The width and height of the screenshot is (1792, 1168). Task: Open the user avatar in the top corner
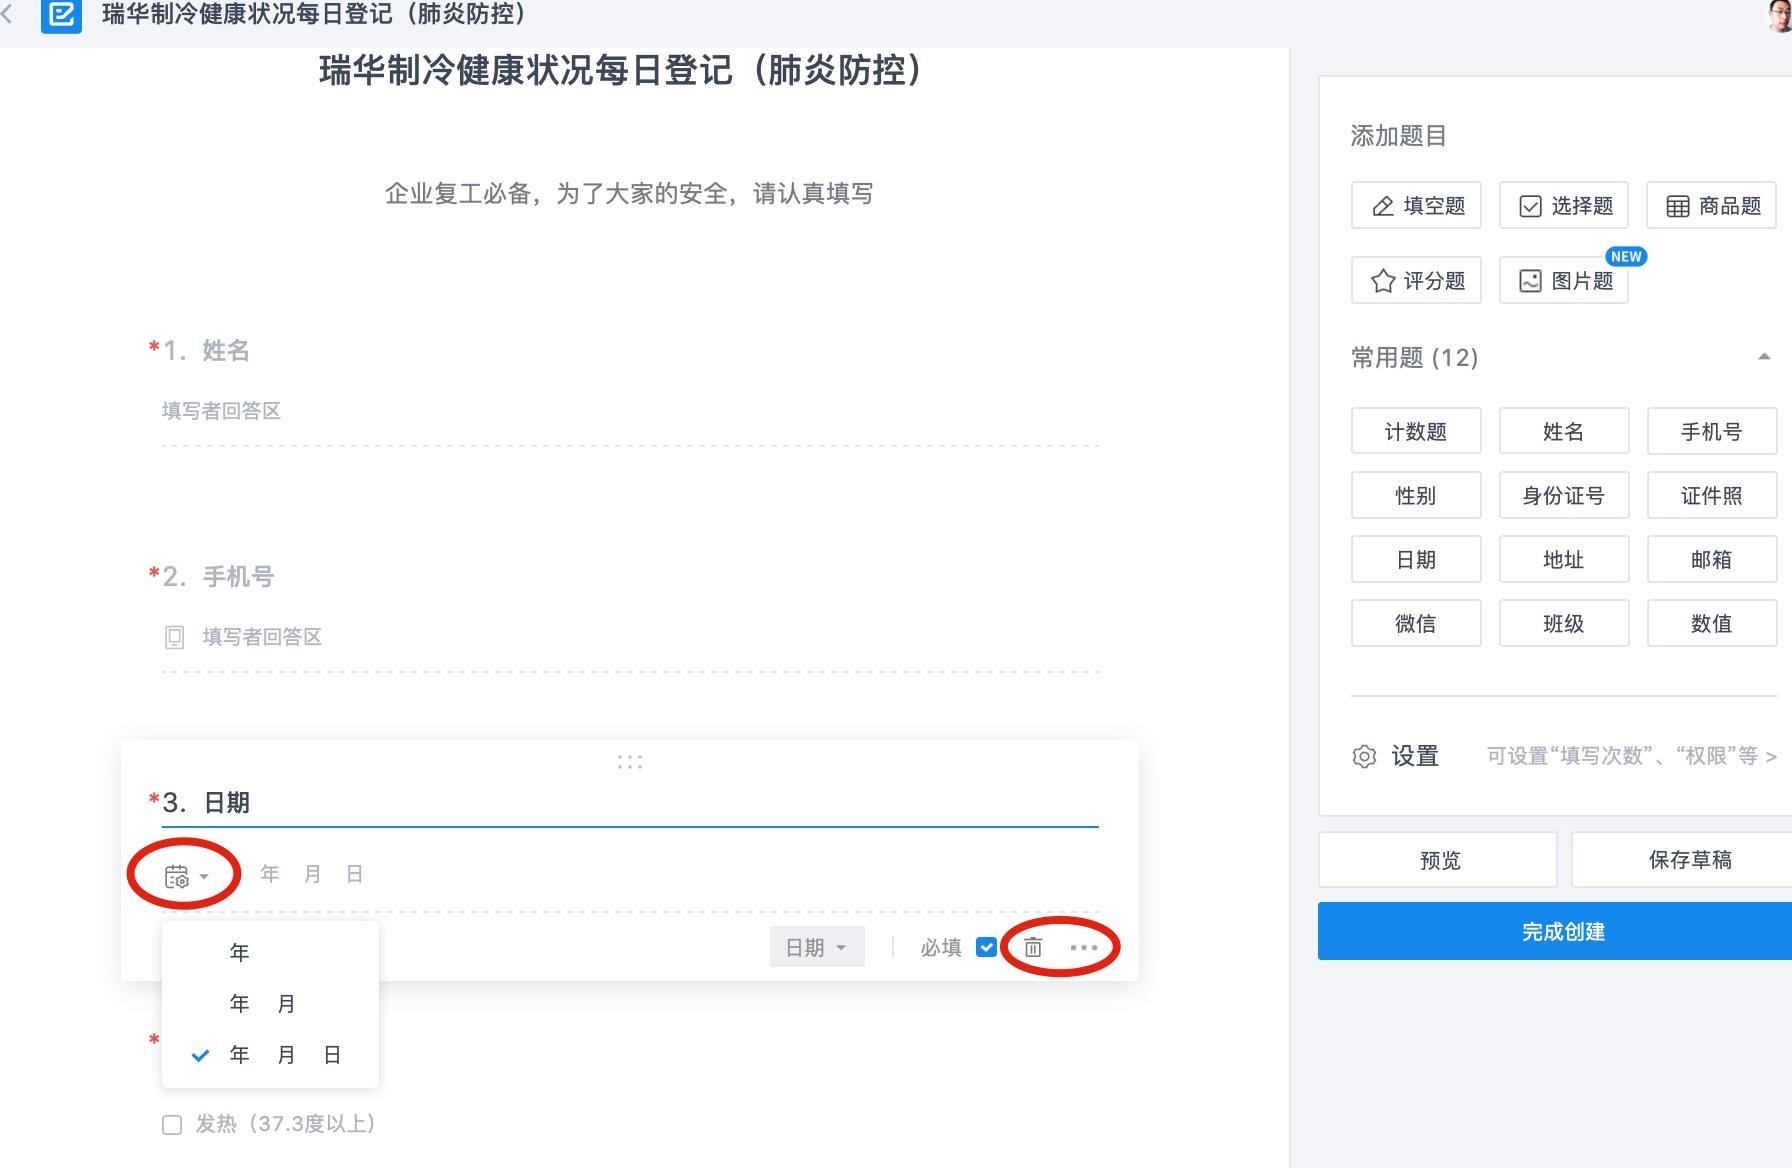pyautogui.click(x=1780, y=14)
